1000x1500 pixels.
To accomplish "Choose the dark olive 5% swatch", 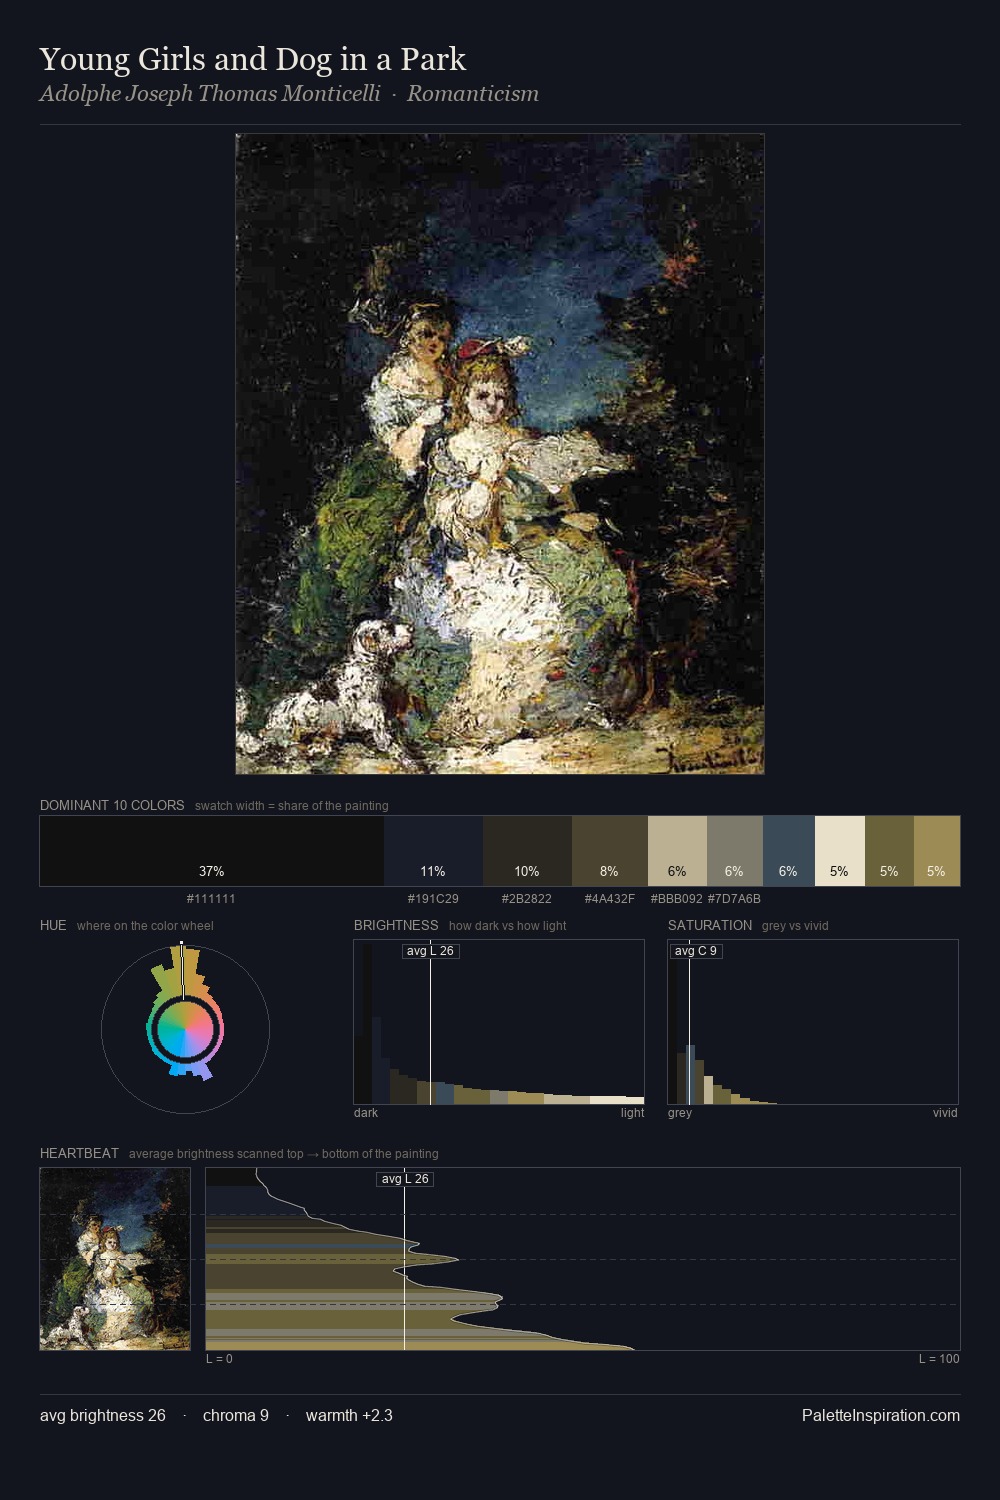I will tap(889, 851).
